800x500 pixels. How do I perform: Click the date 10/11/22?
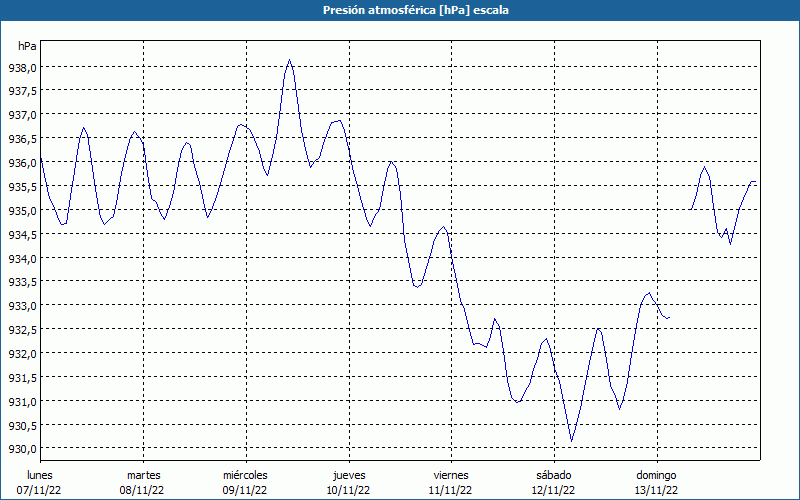348,490
